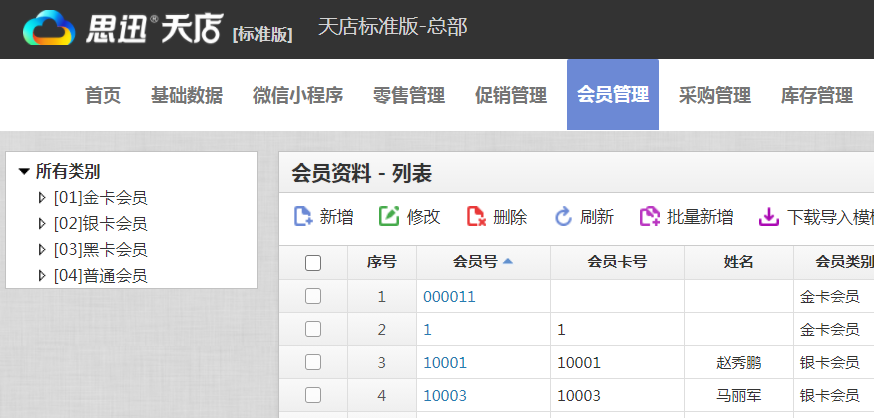Image resolution: width=874 pixels, height=418 pixels.
Task: Click the 新增 button label
Action: (x=336, y=216)
